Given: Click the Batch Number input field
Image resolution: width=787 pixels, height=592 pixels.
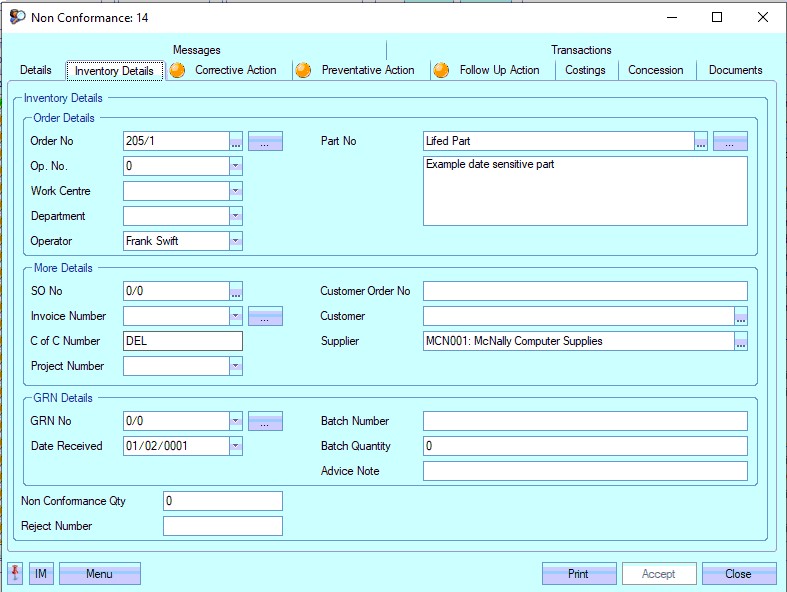Looking at the screenshot, I should pos(585,421).
